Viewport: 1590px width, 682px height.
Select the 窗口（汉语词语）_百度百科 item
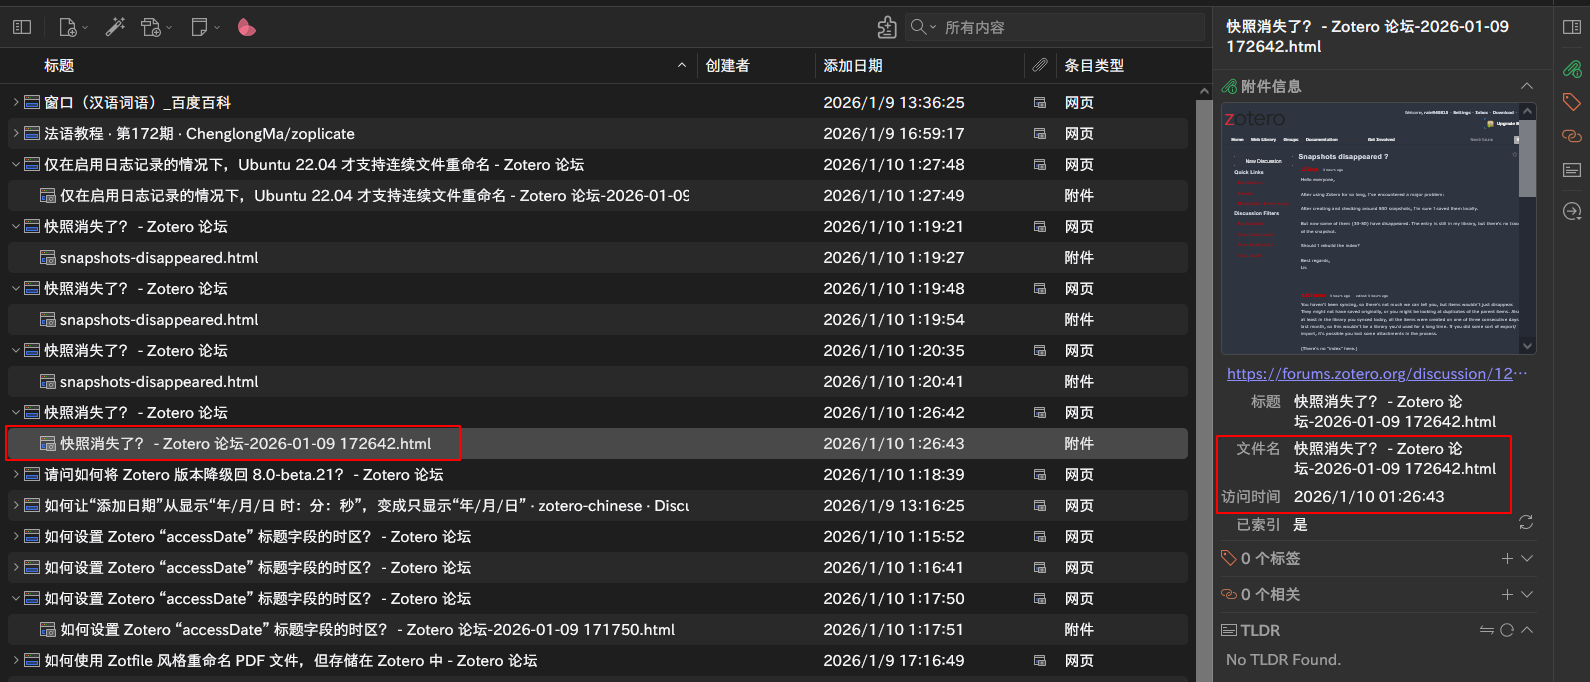[598, 102]
